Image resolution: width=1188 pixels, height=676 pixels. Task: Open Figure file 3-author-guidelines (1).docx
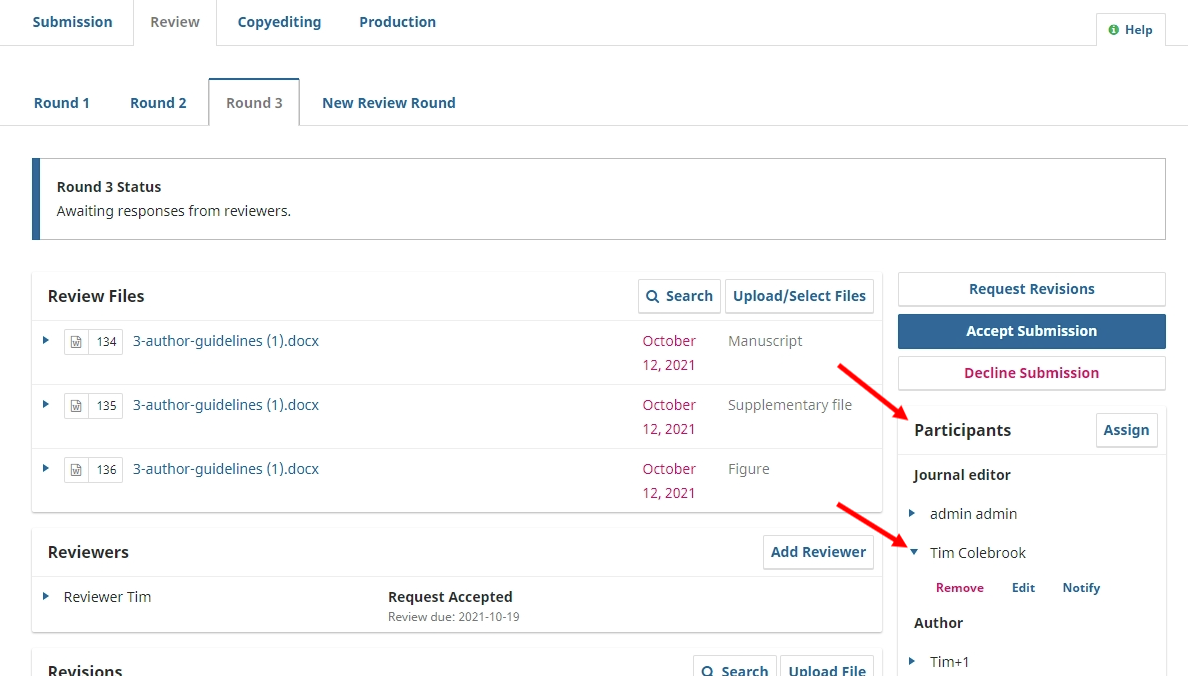tap(226, 469)
